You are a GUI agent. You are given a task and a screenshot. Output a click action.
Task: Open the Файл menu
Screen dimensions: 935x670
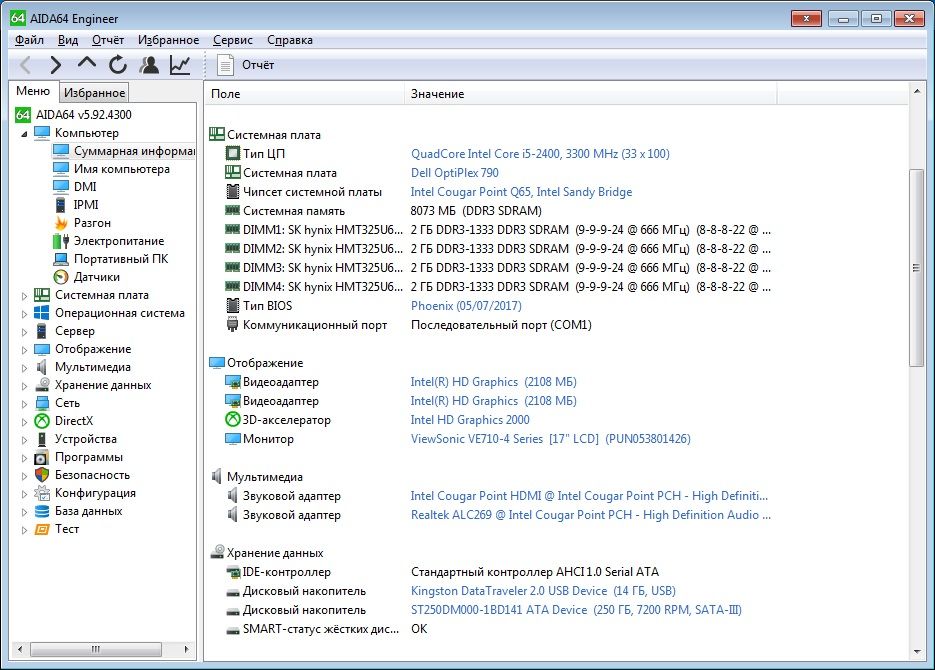[x=29, y=40]
